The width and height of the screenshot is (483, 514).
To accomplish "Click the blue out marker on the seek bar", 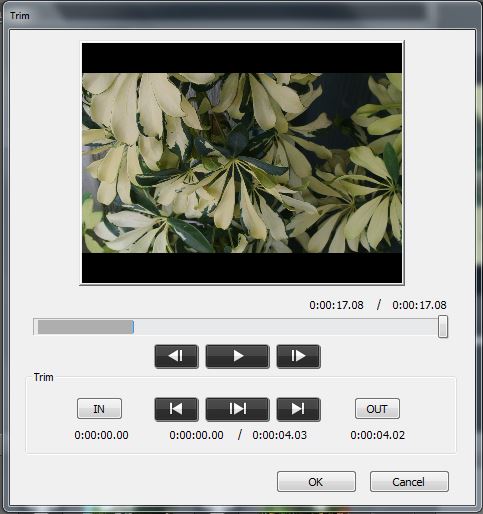I will pyautogui.click(x=133, y=327).
